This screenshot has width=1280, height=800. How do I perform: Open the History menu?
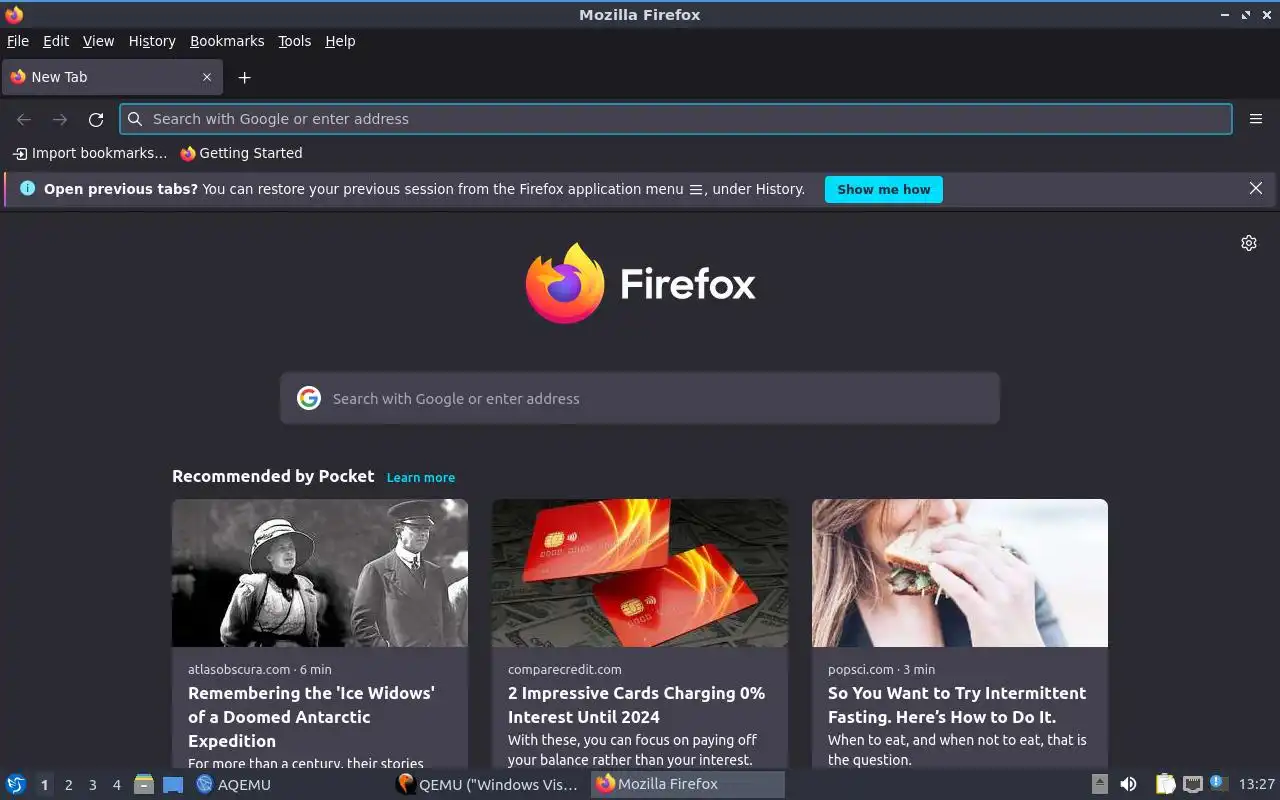pos(152,41)
